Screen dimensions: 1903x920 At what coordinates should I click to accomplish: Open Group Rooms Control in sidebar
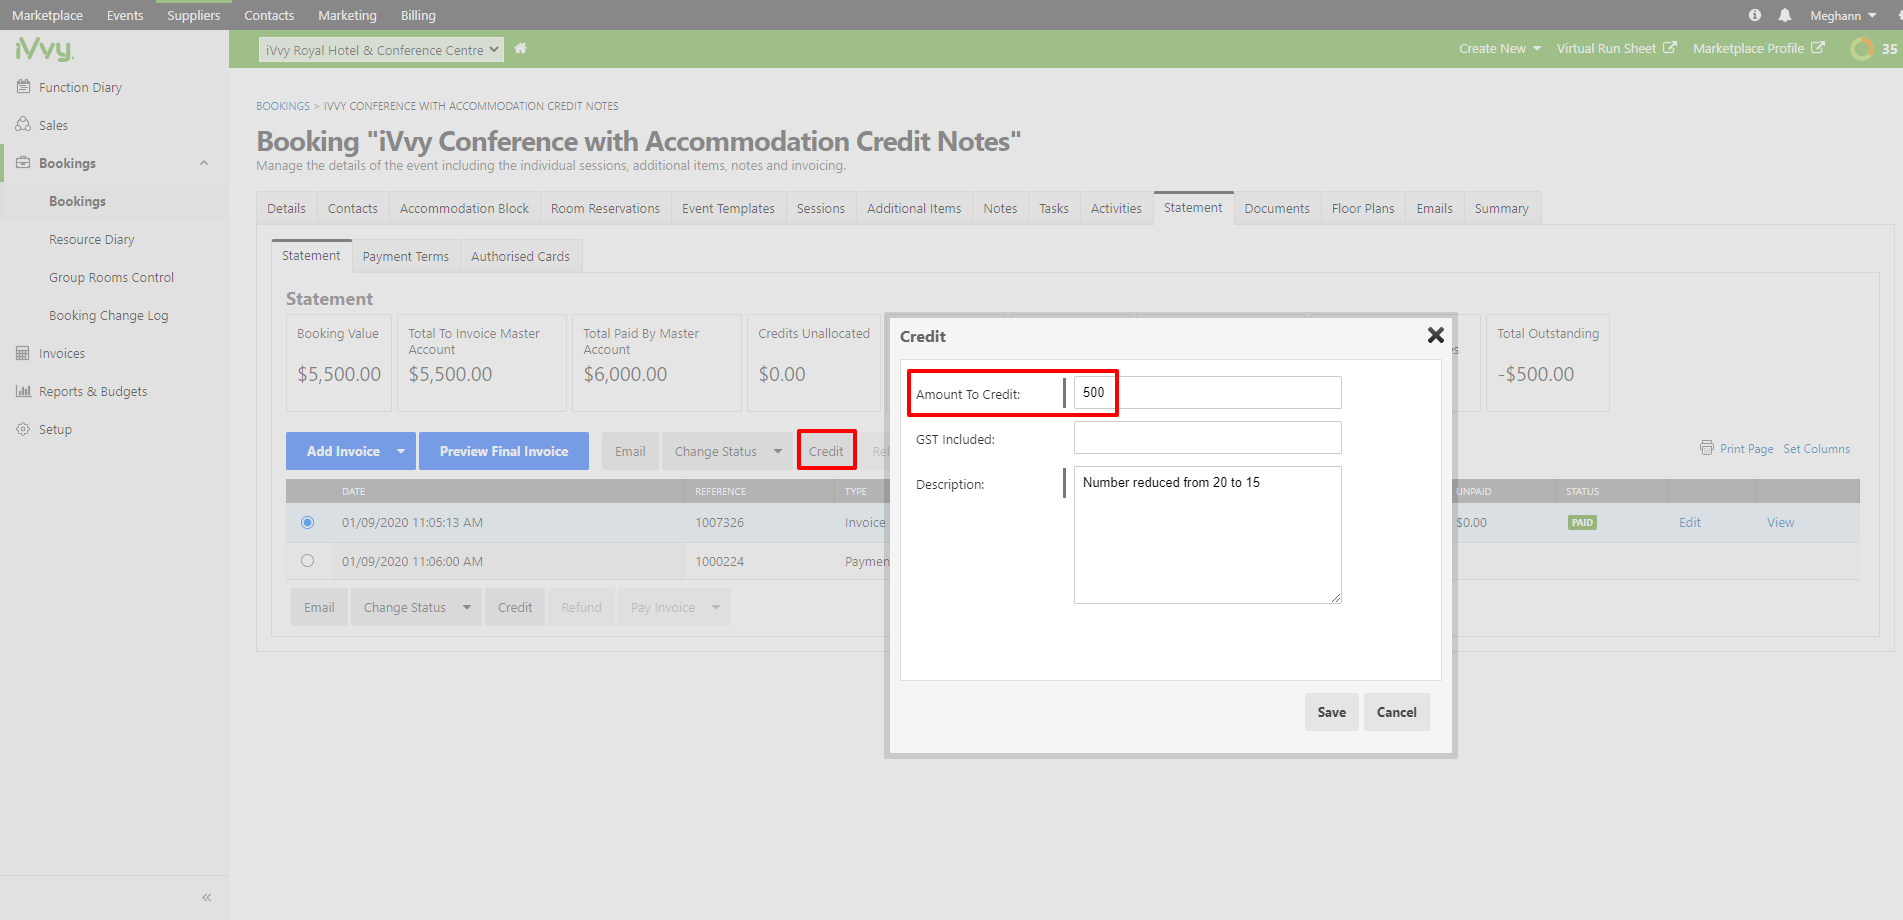(111, 277)
